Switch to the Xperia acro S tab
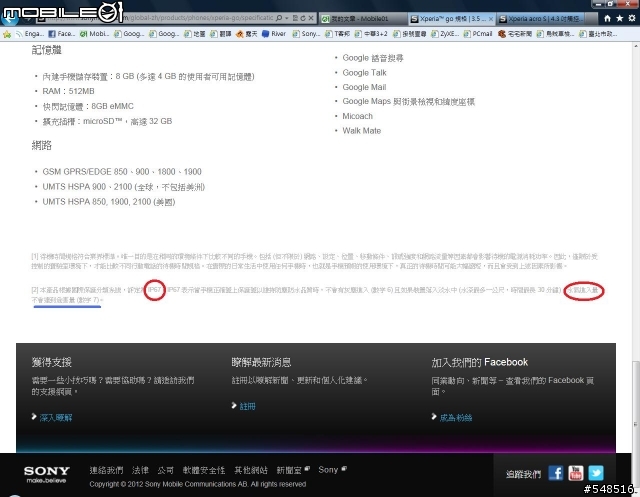The height and width of the screenshot is (497, 640). click(541, 19)
